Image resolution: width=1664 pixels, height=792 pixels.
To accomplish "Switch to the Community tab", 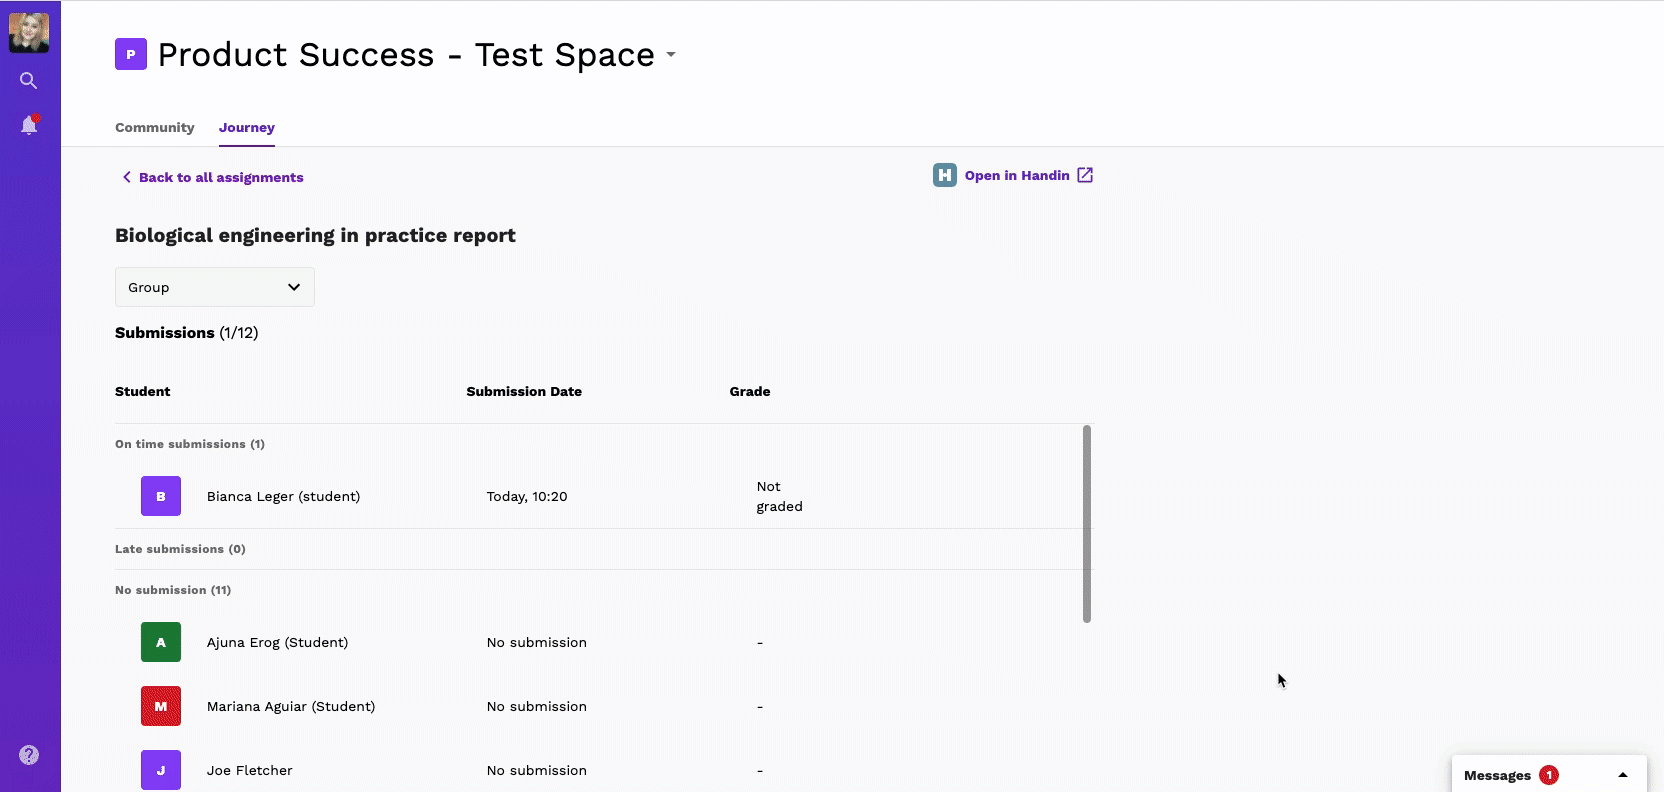I will (x=155, y=128).
